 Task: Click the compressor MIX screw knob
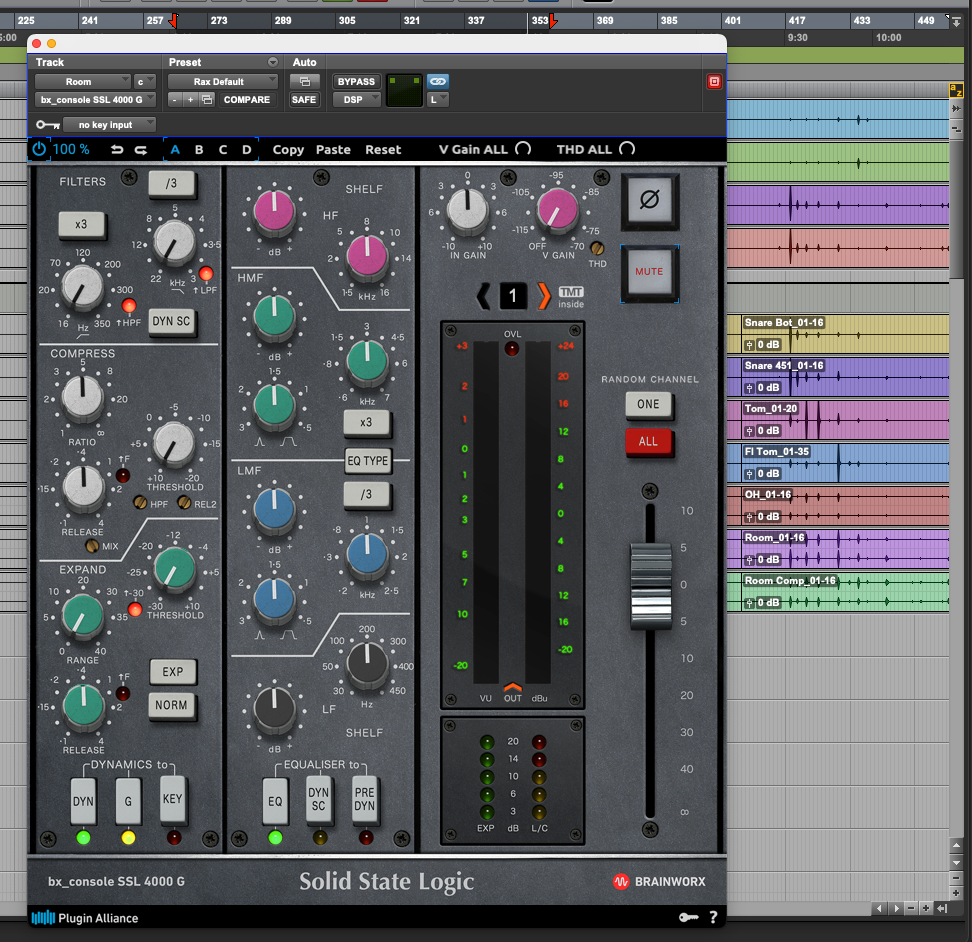[92, 546]
